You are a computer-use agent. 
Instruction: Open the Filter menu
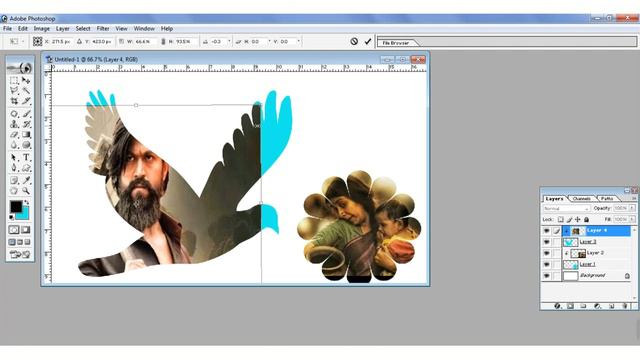[102, 29]
